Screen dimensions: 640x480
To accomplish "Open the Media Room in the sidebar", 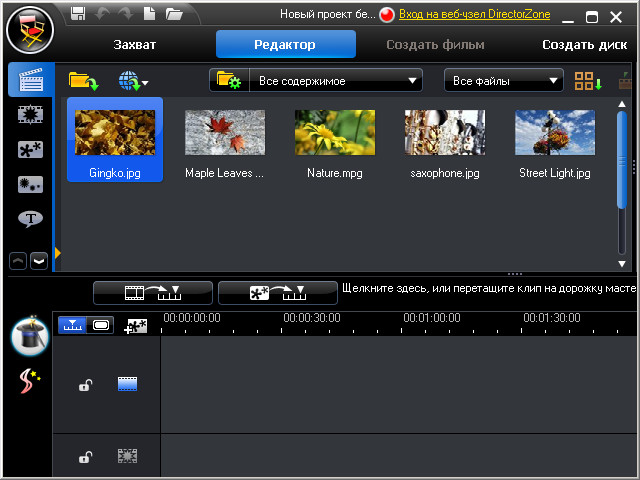I will pos(31,81).
